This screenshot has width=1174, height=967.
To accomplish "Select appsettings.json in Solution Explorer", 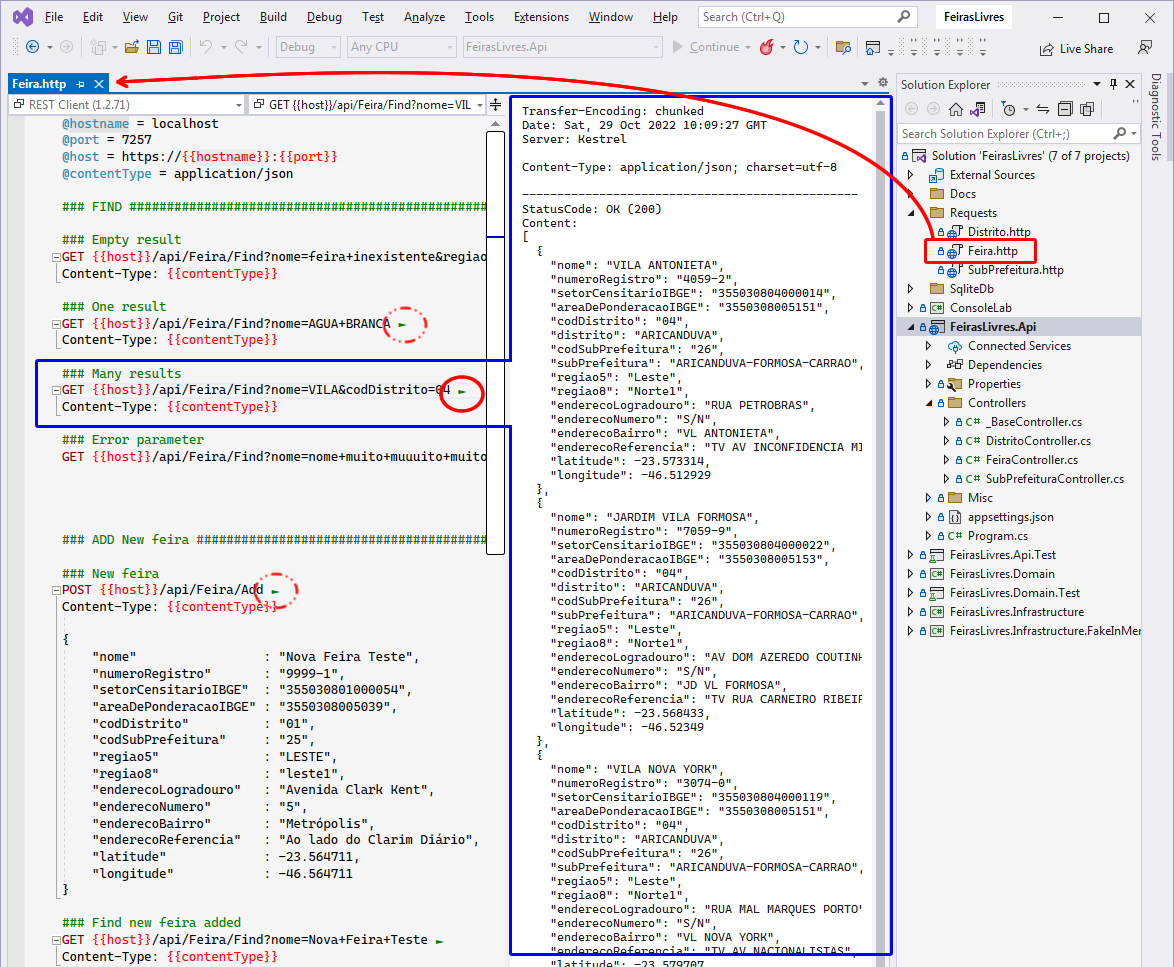I will 1010,517.
